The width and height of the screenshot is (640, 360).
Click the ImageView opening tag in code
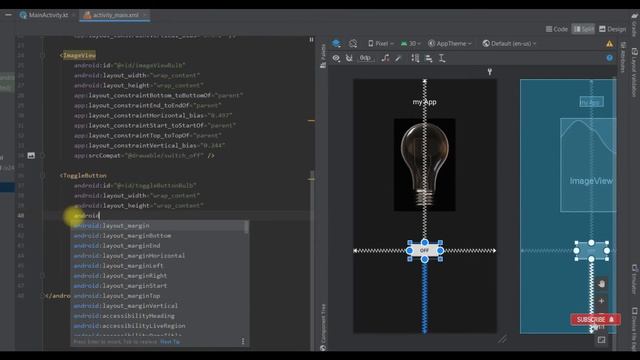(x=78, y=55)
